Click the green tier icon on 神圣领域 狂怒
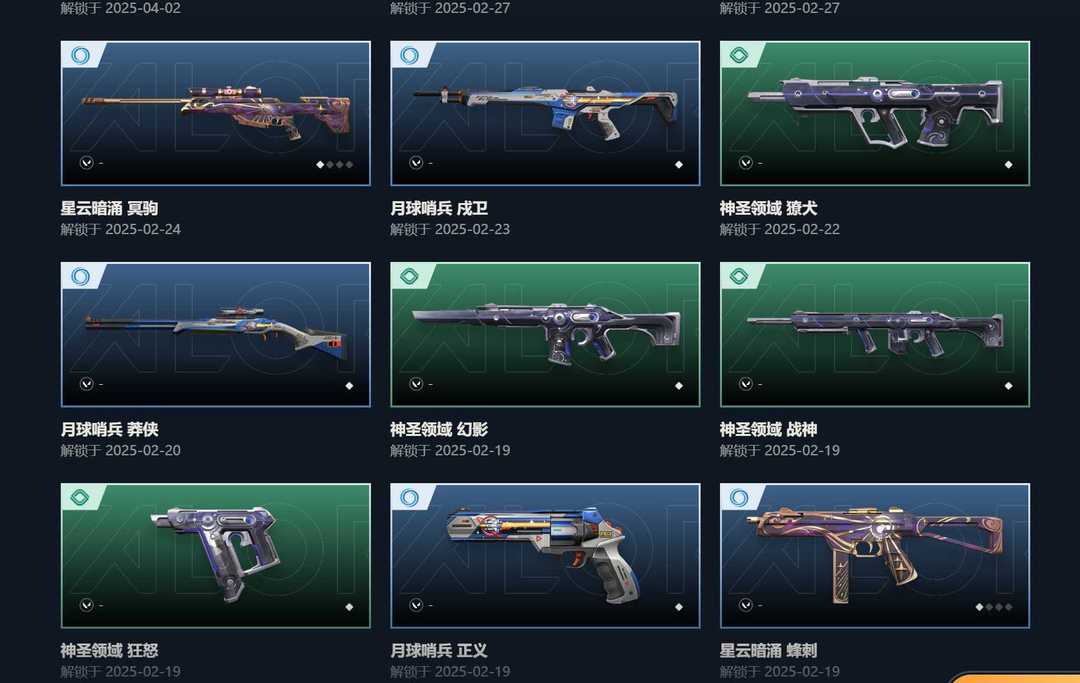This screenshot has width=1080, height=683. (x=80, y=497)
